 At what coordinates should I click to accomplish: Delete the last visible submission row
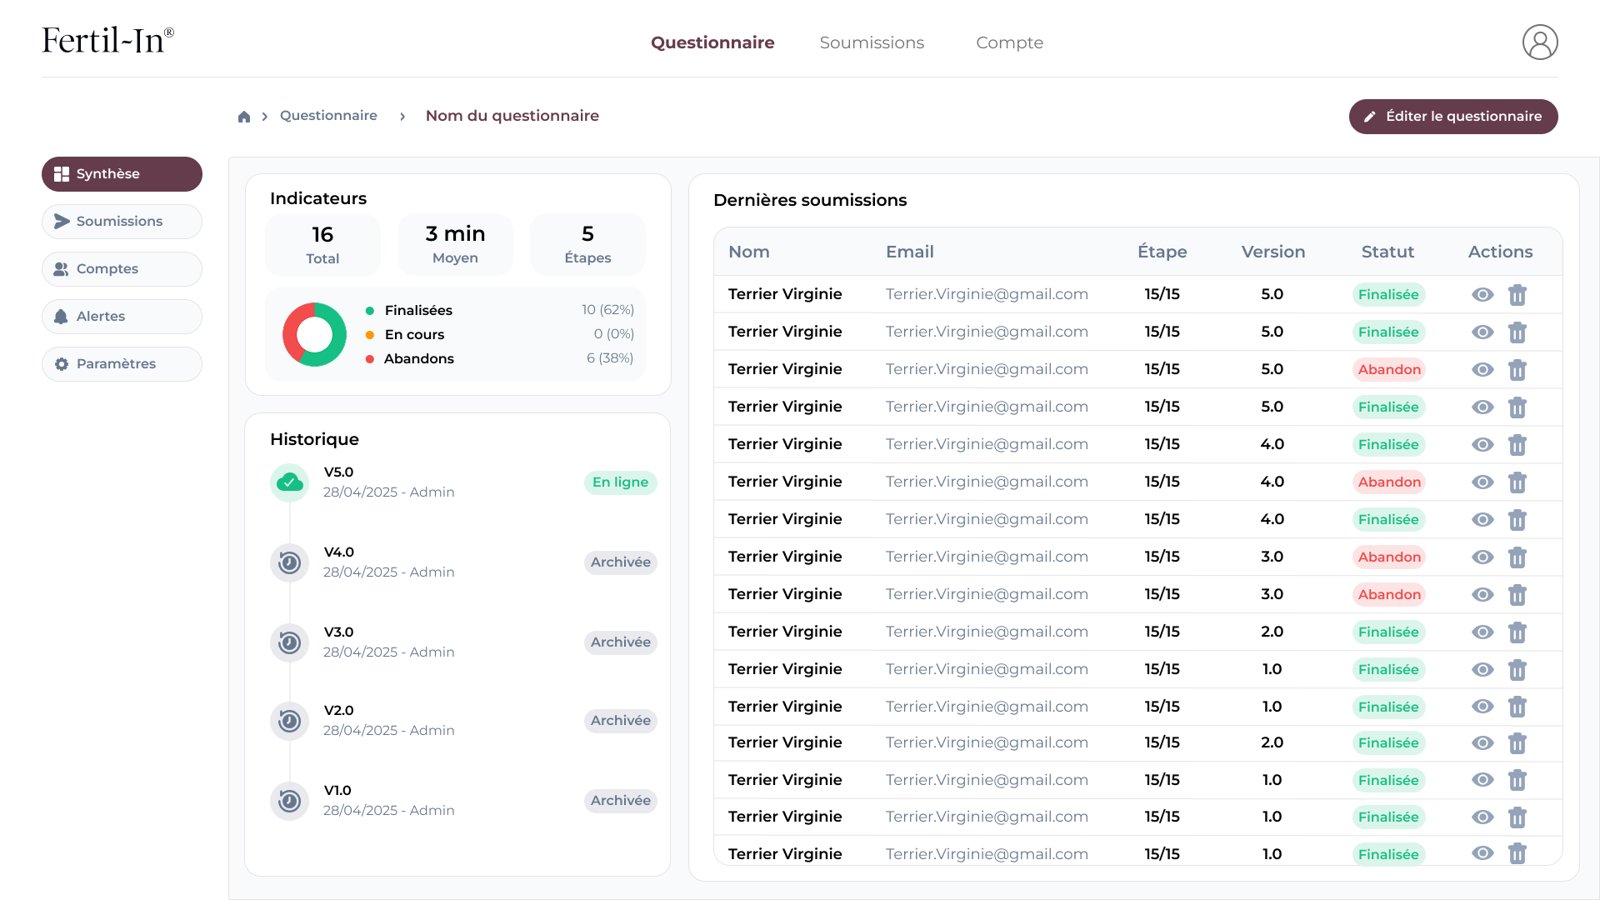[1517, 853]
